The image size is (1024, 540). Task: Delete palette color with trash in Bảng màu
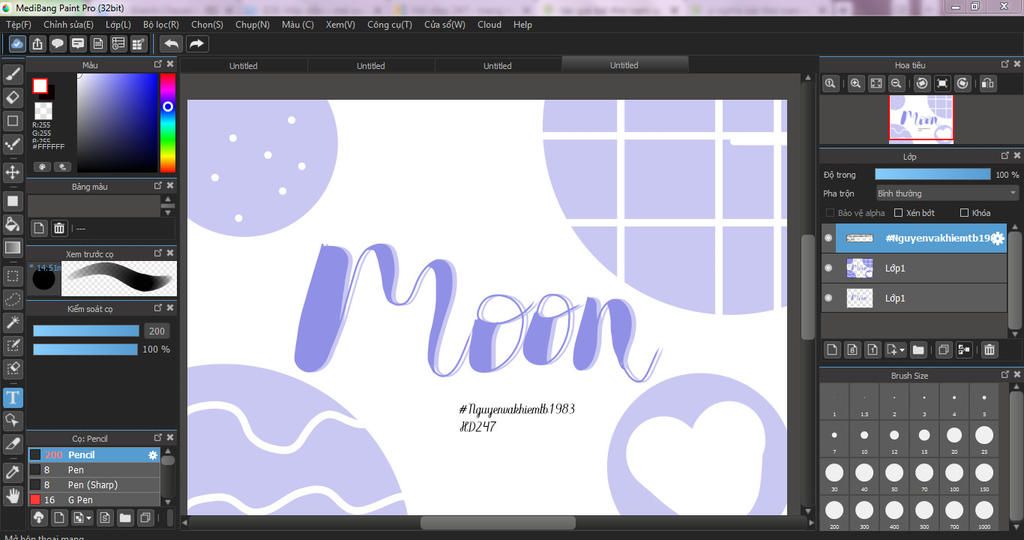59,228
